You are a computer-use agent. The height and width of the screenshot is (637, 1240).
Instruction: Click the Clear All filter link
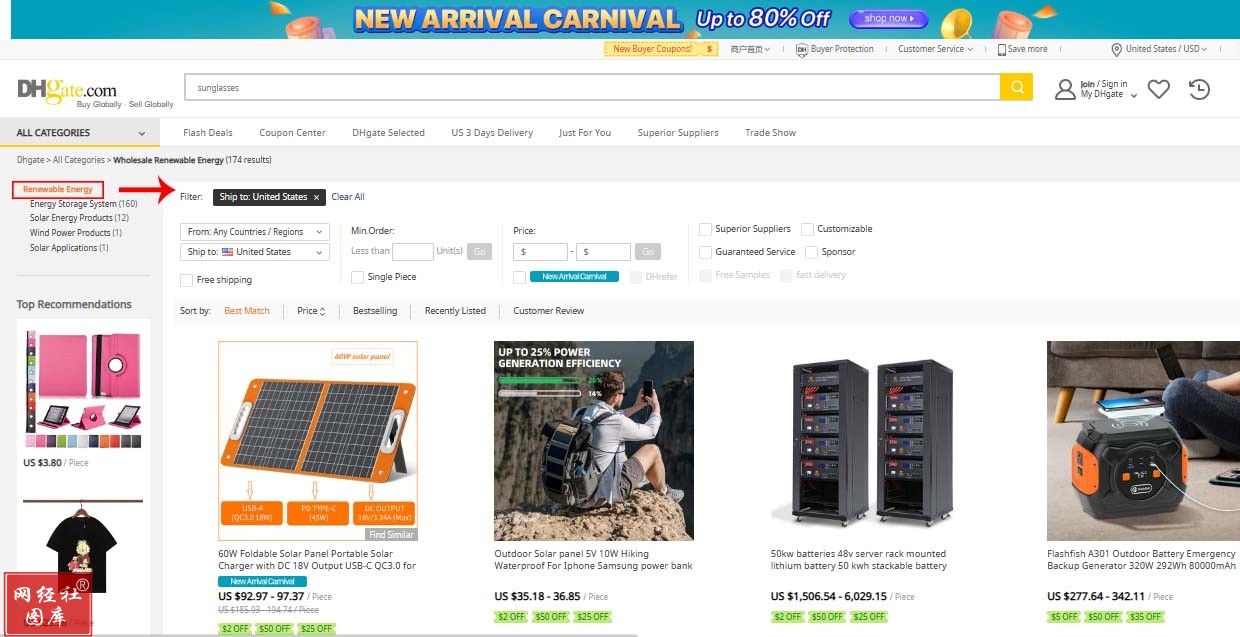click(348, 197)
